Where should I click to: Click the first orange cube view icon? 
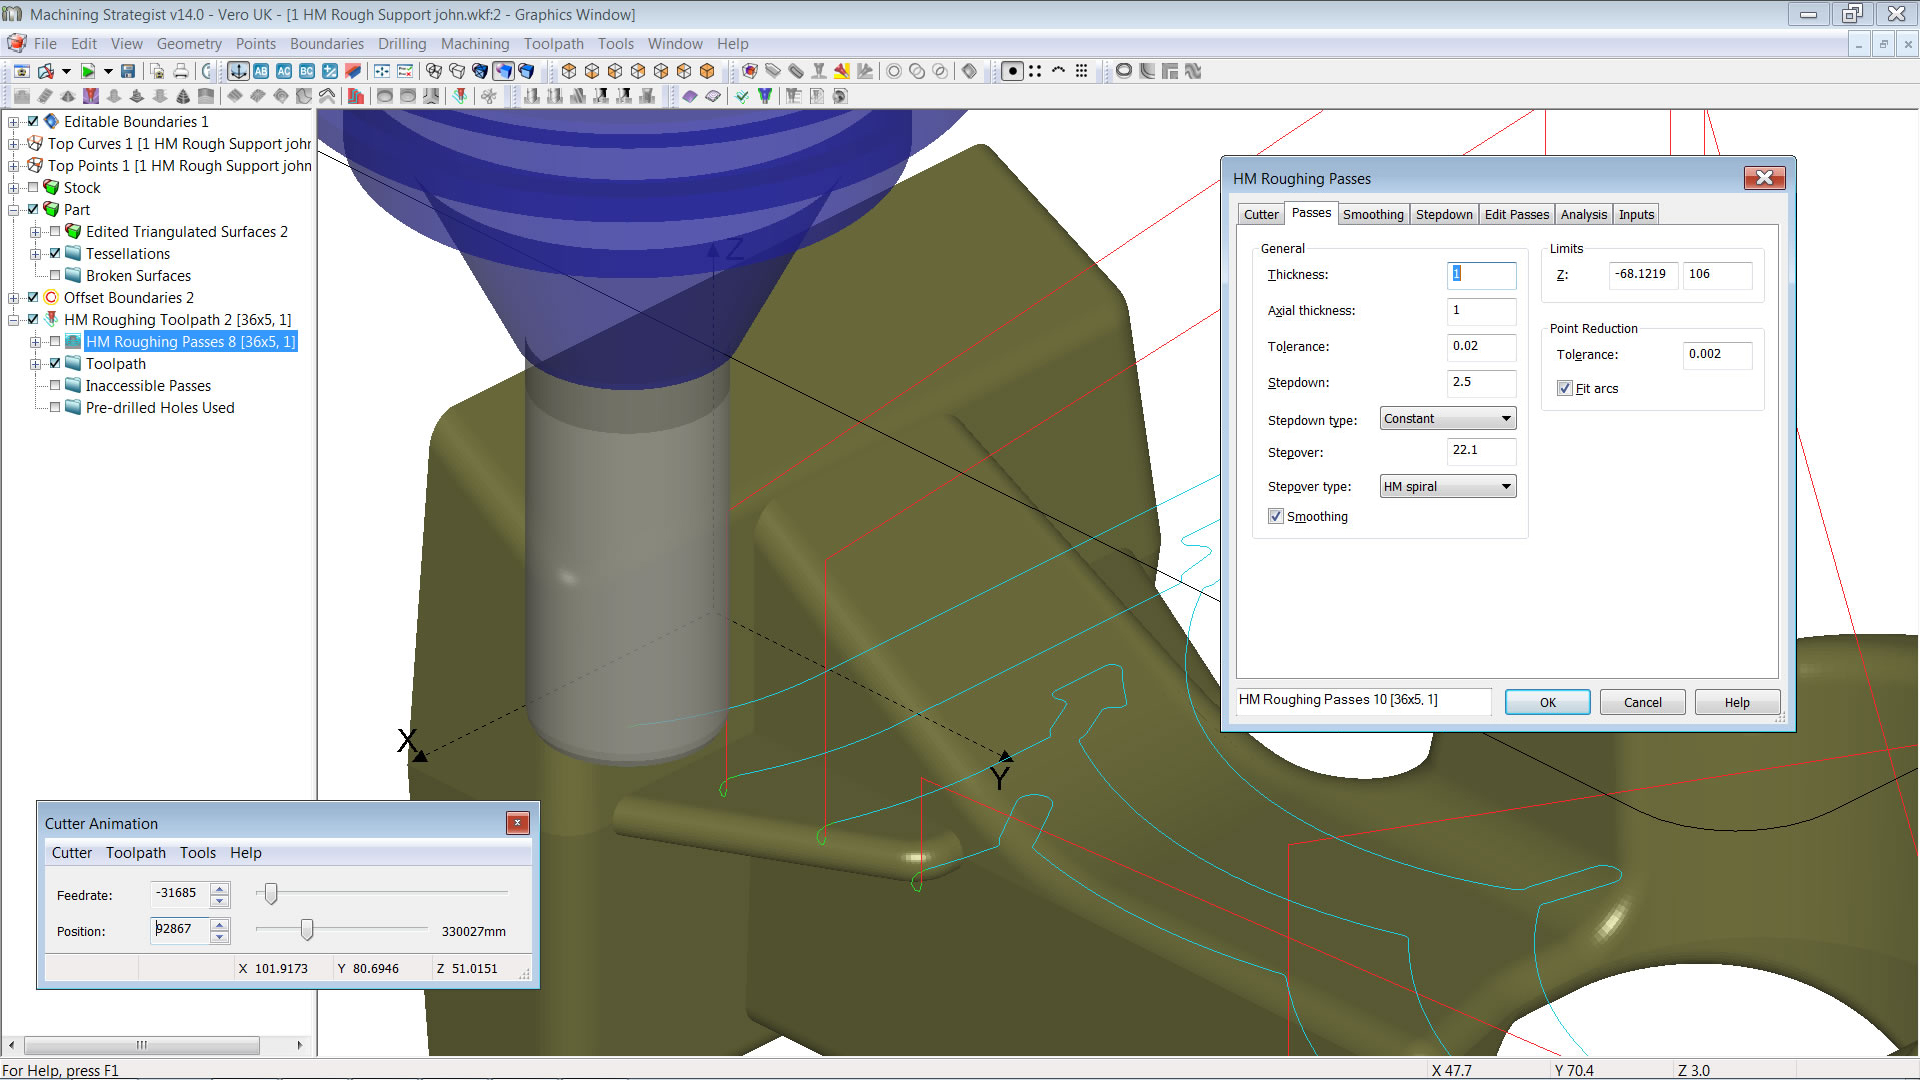point(569,71)
